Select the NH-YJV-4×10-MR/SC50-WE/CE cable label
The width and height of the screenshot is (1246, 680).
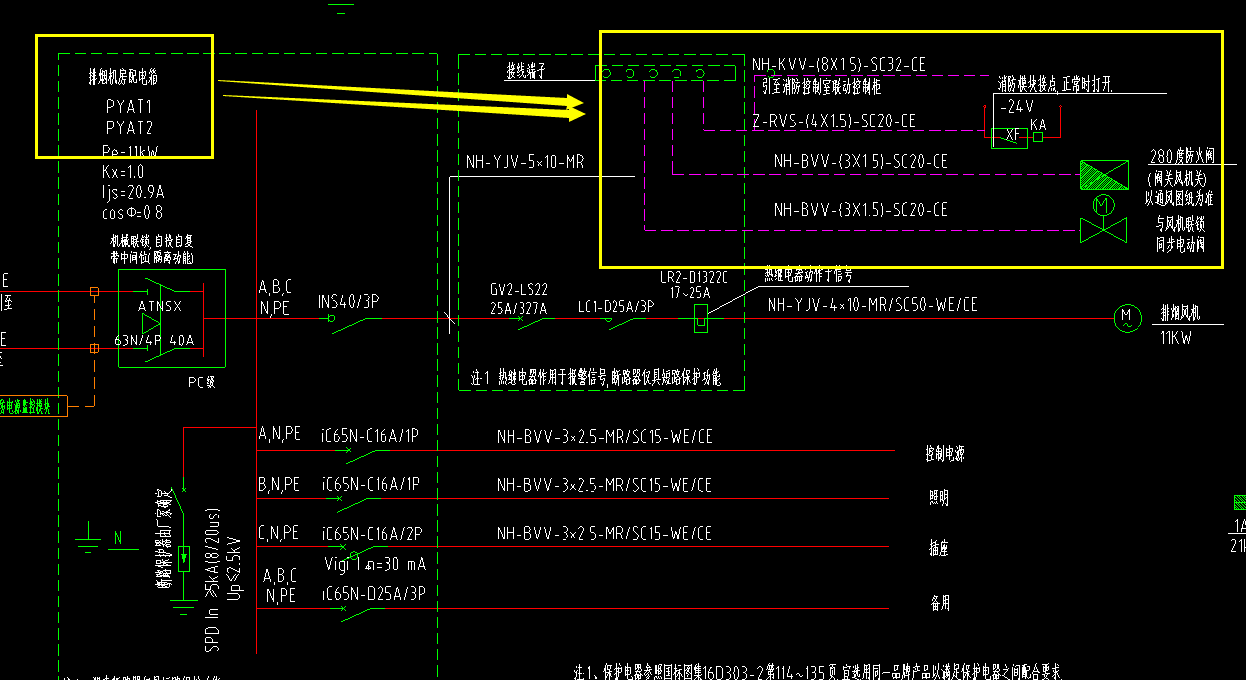(872, 304)
